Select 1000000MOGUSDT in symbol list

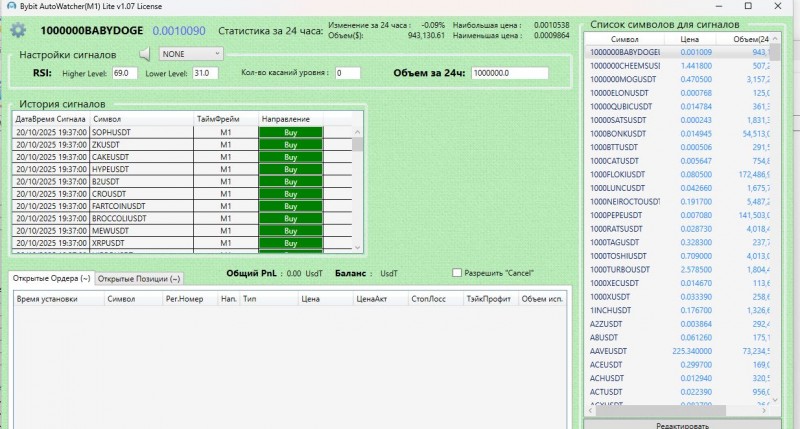coord(678,80)
